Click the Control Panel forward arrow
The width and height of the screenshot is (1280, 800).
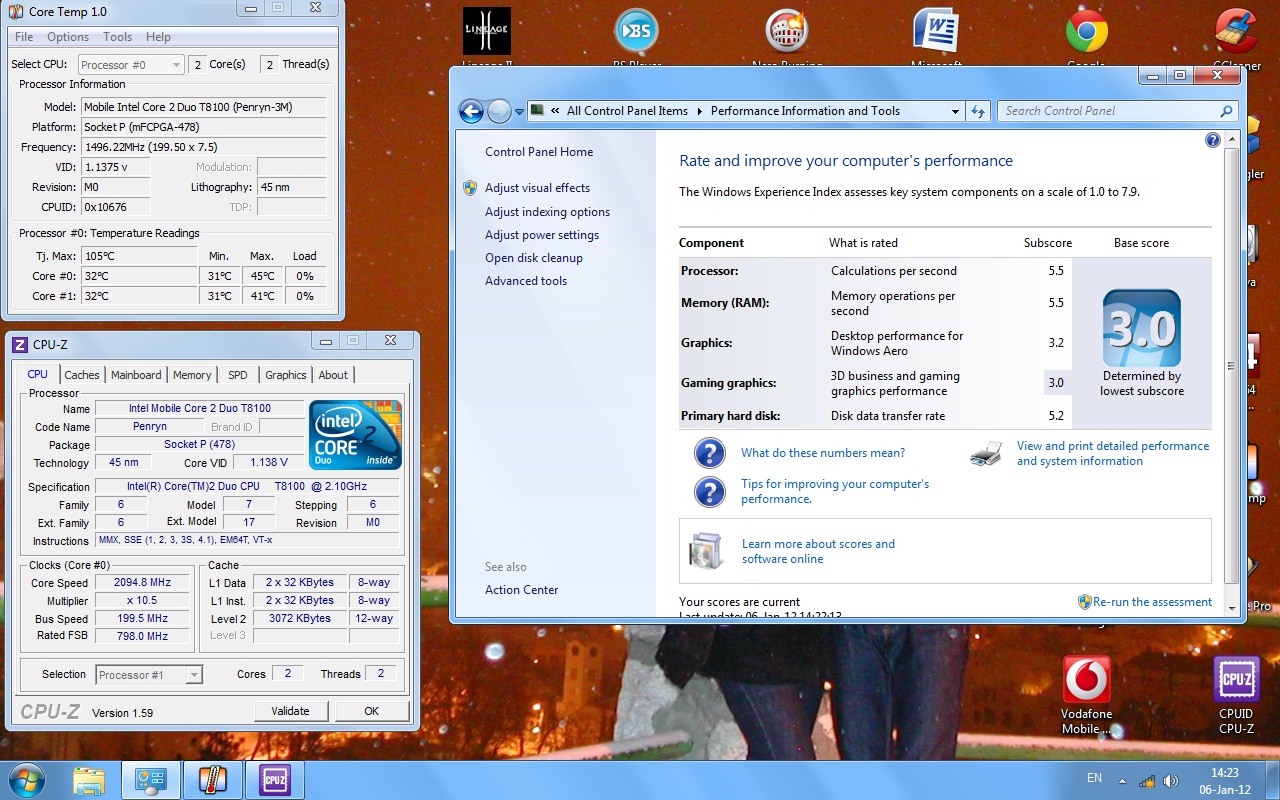tap(499, 111)
